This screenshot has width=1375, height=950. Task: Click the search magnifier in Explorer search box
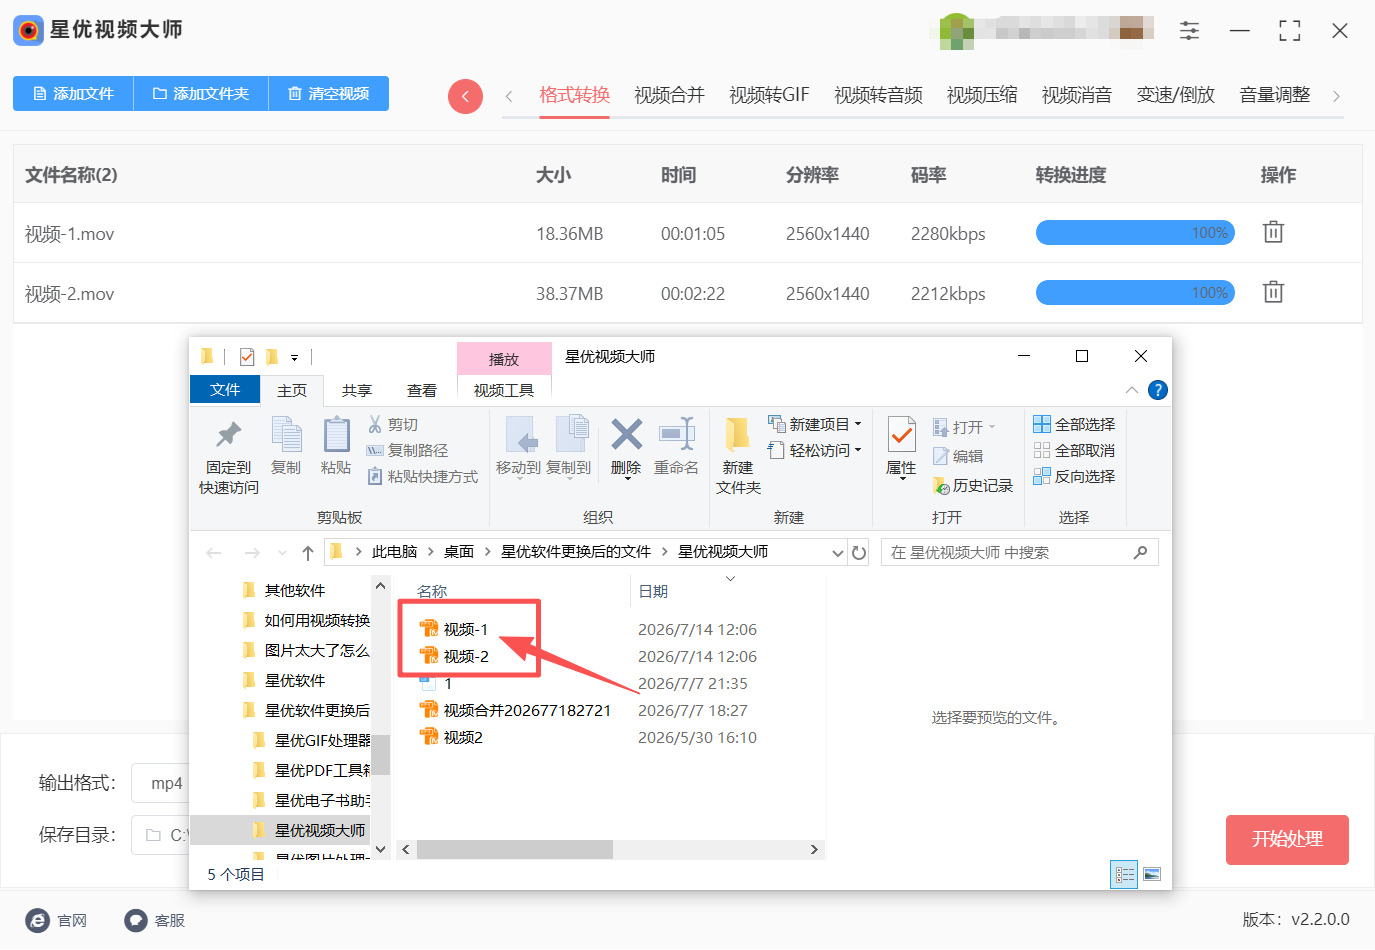coord(1140,552)
